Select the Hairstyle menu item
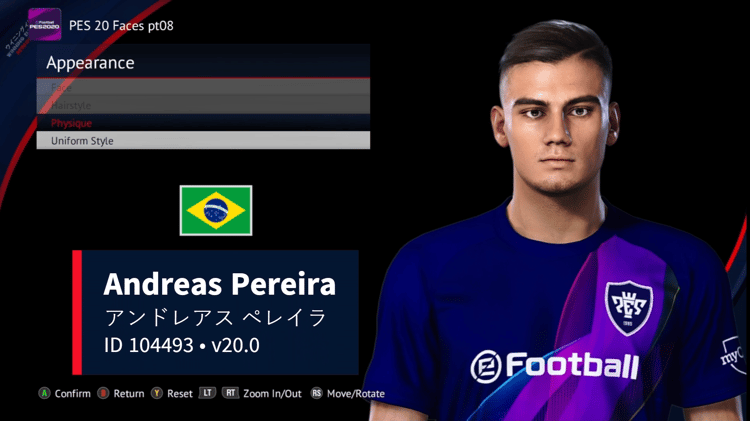Screen dimensions: 750x421 (x=203, y=105)
